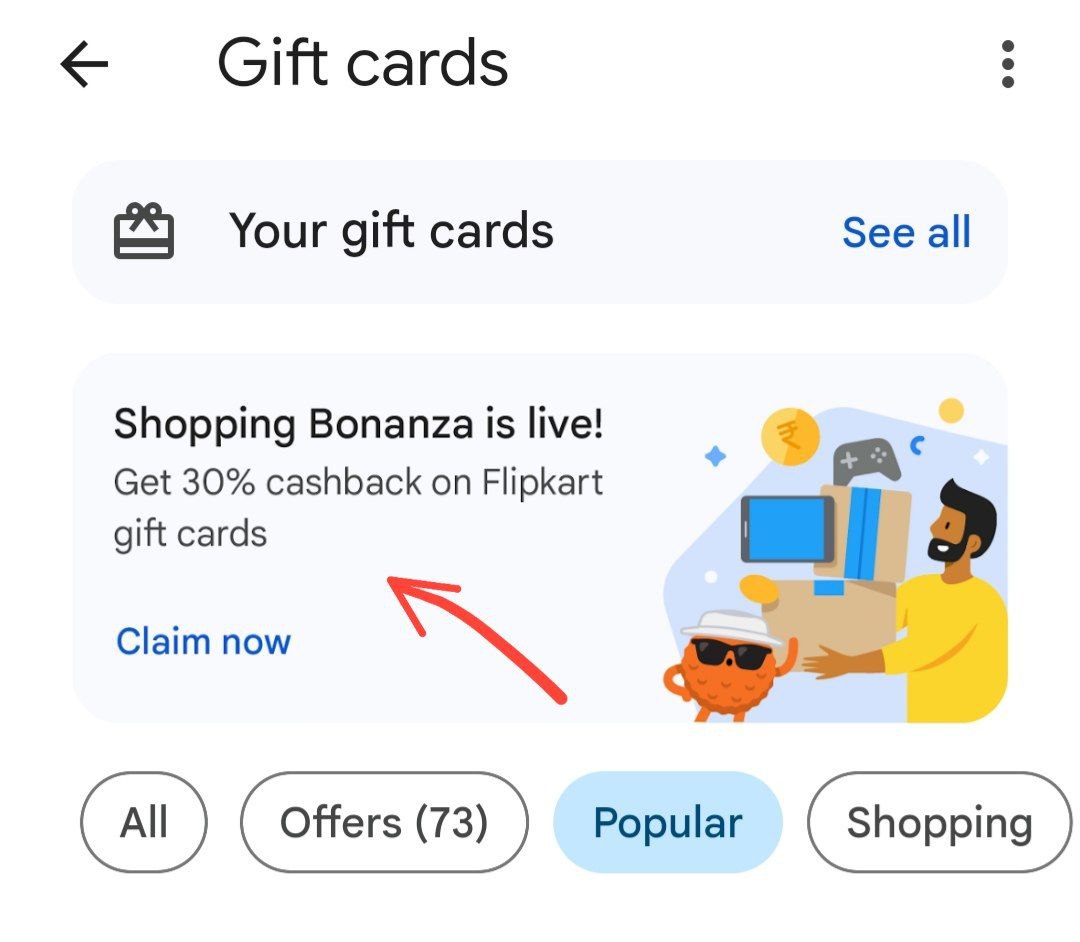
Task: Open the three-dot more options menu
Action: pyautogui.click(x=1007, y=65)
